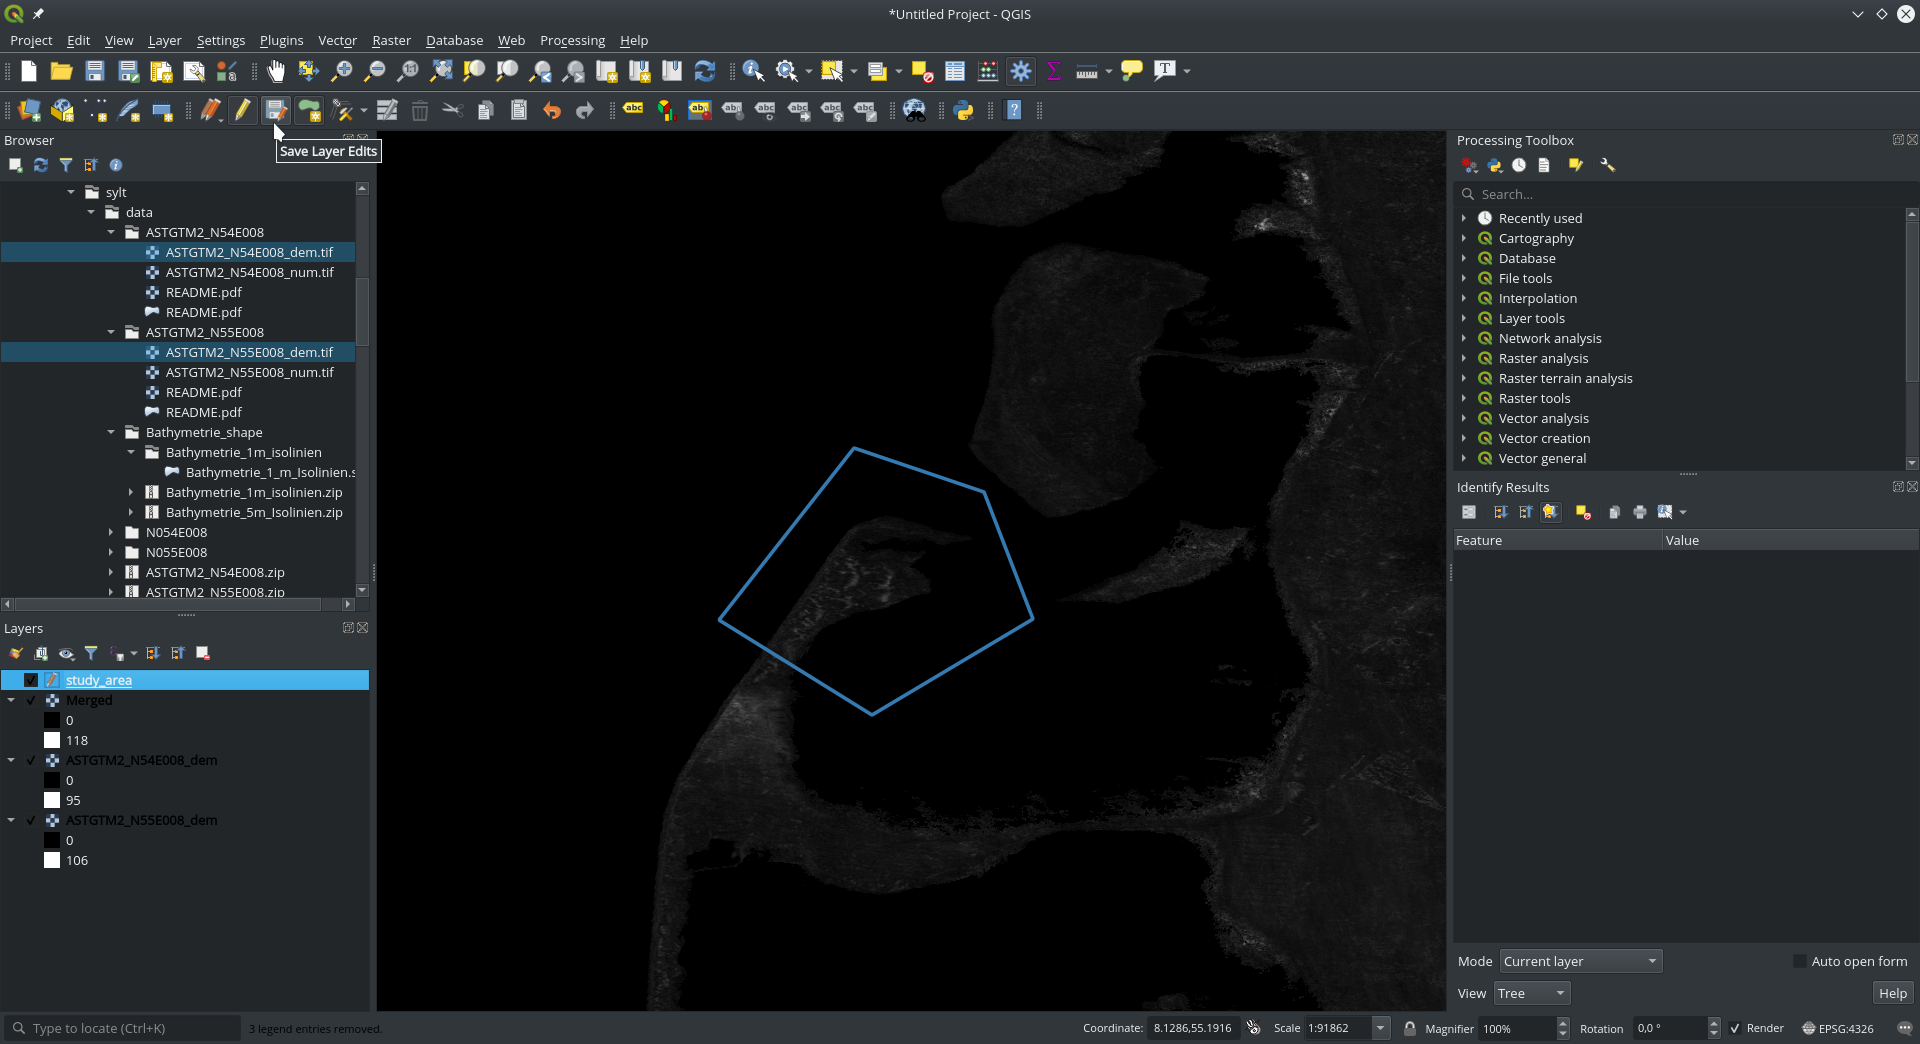Screen dimensions: 1920x1044
Task: Click the Refresh map icon
Action: point(706,71)
